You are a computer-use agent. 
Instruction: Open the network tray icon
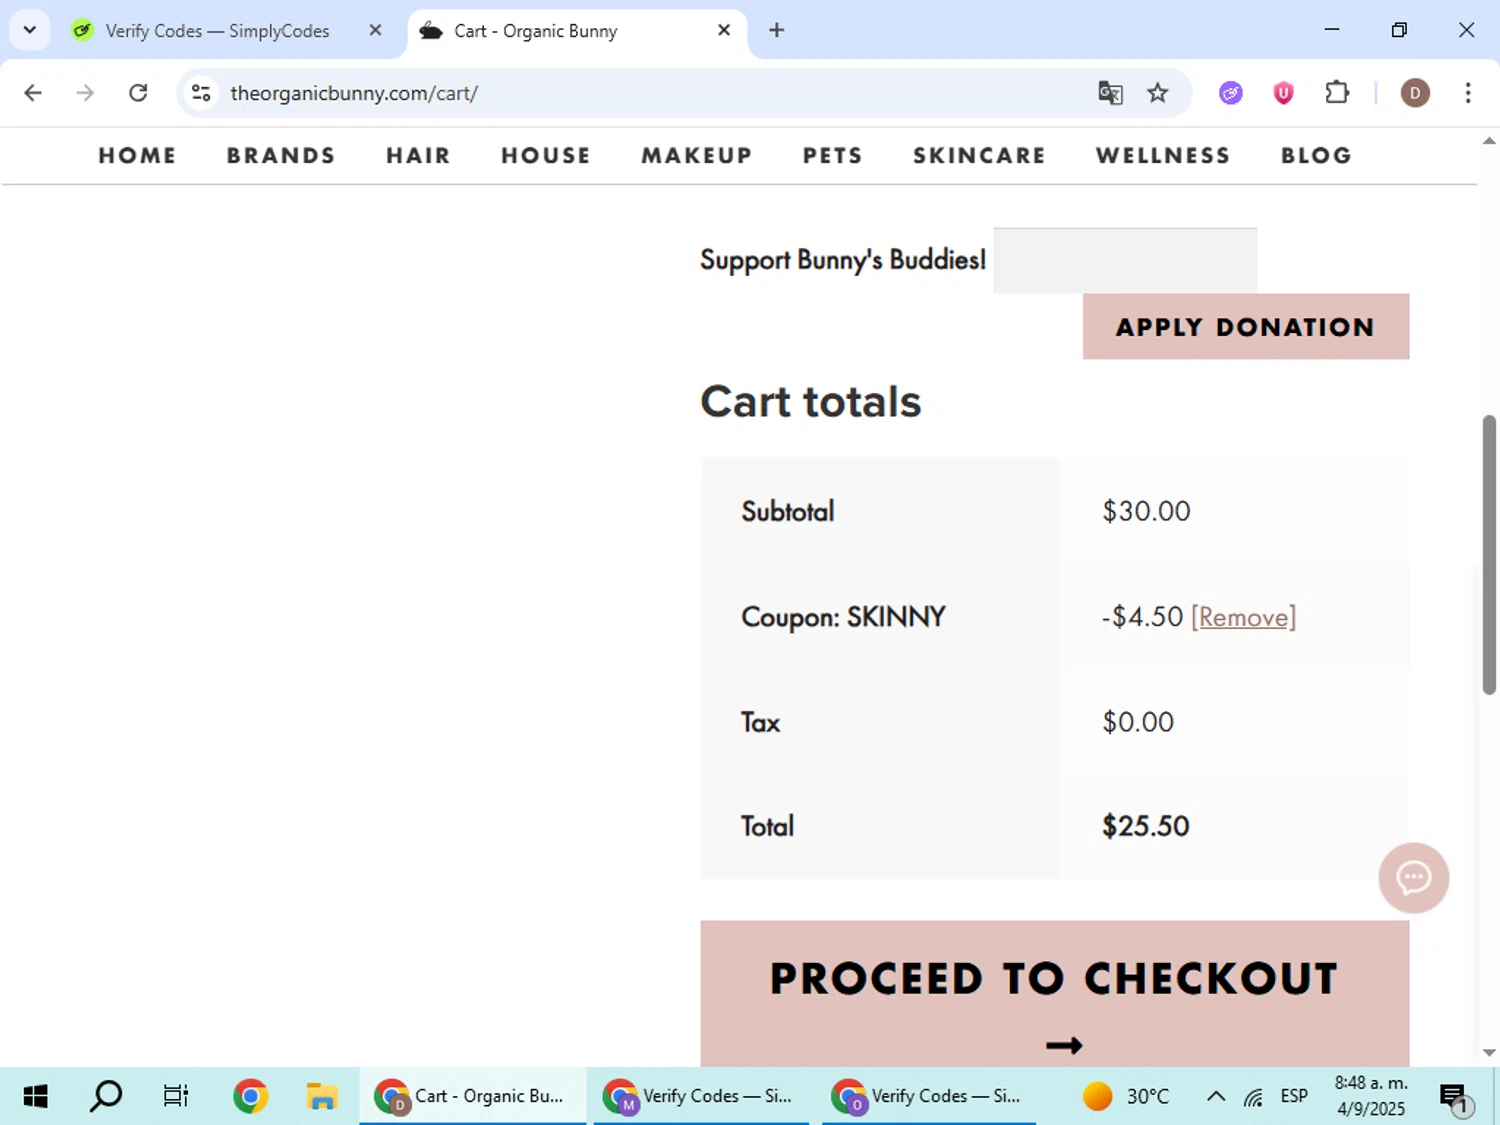tap(1253, 1097)
